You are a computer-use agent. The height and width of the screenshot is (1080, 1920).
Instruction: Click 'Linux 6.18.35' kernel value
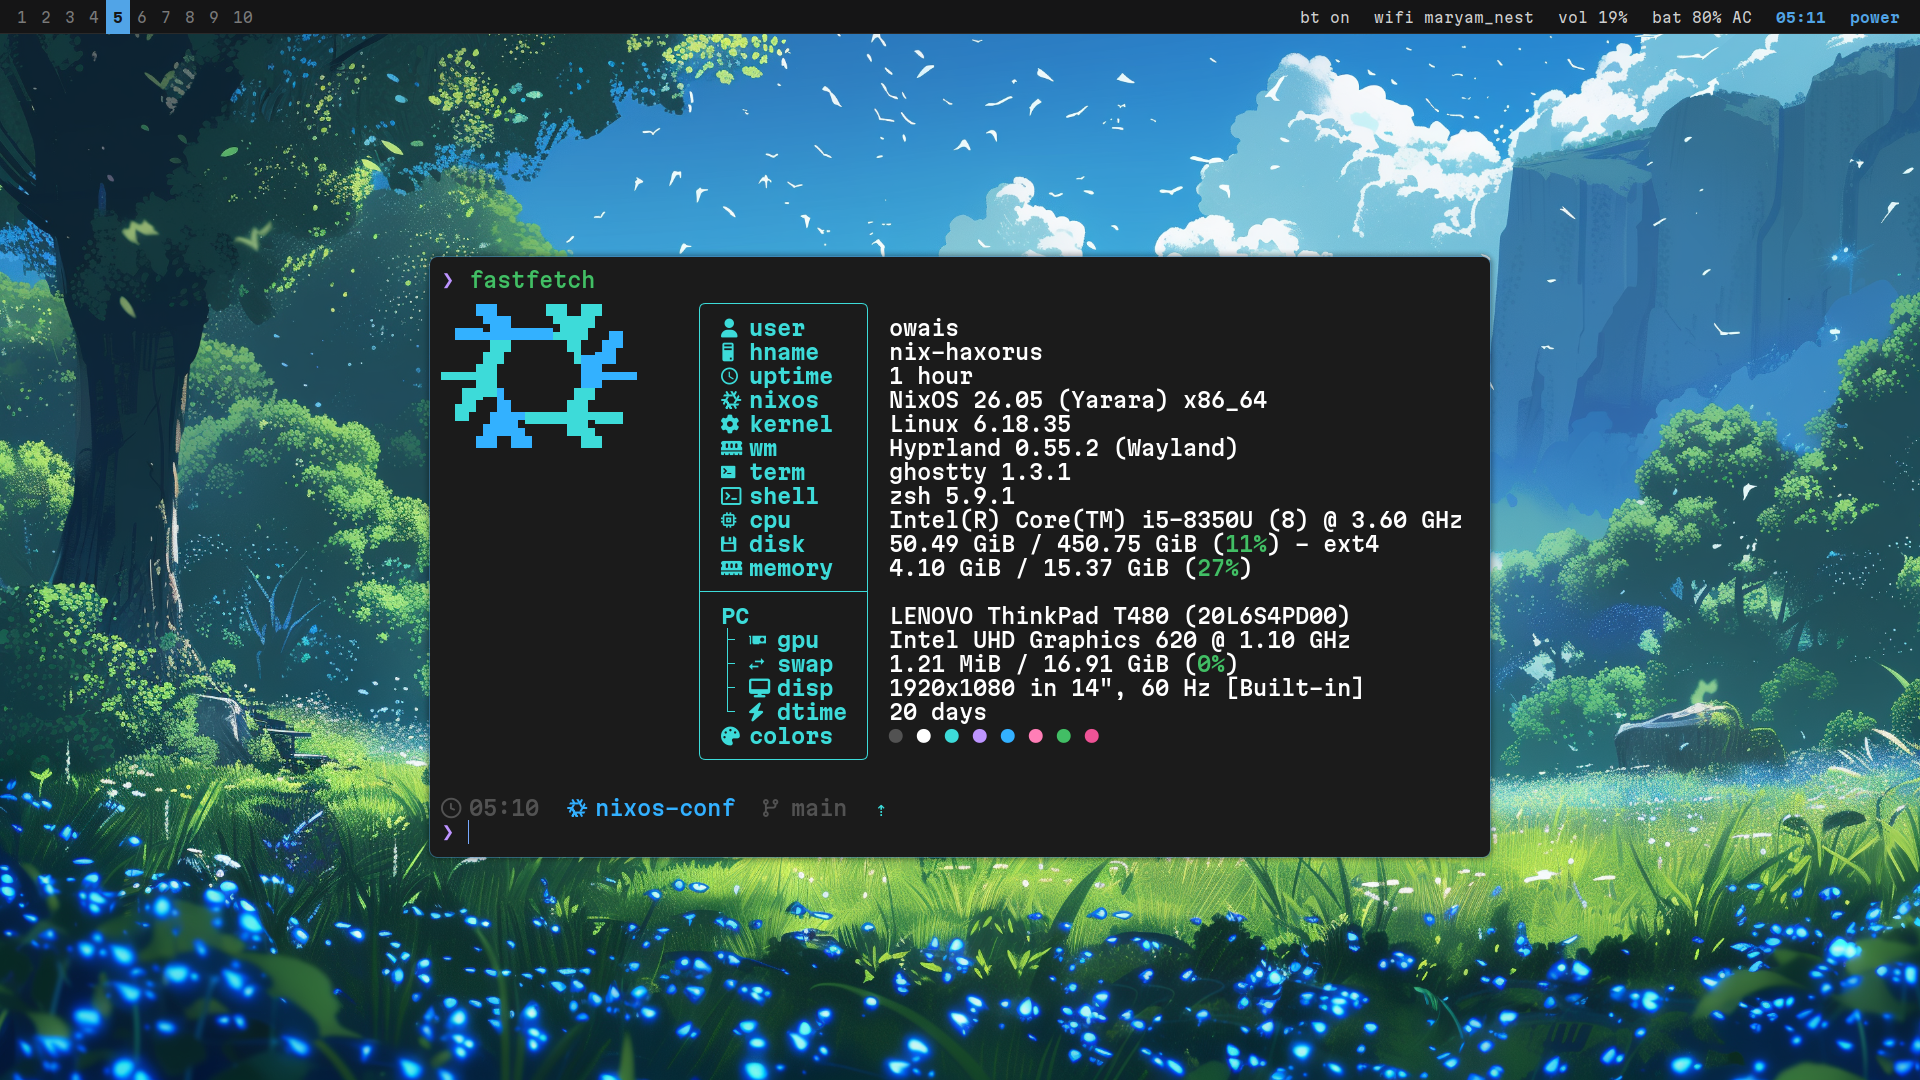[x=980, y=424]
